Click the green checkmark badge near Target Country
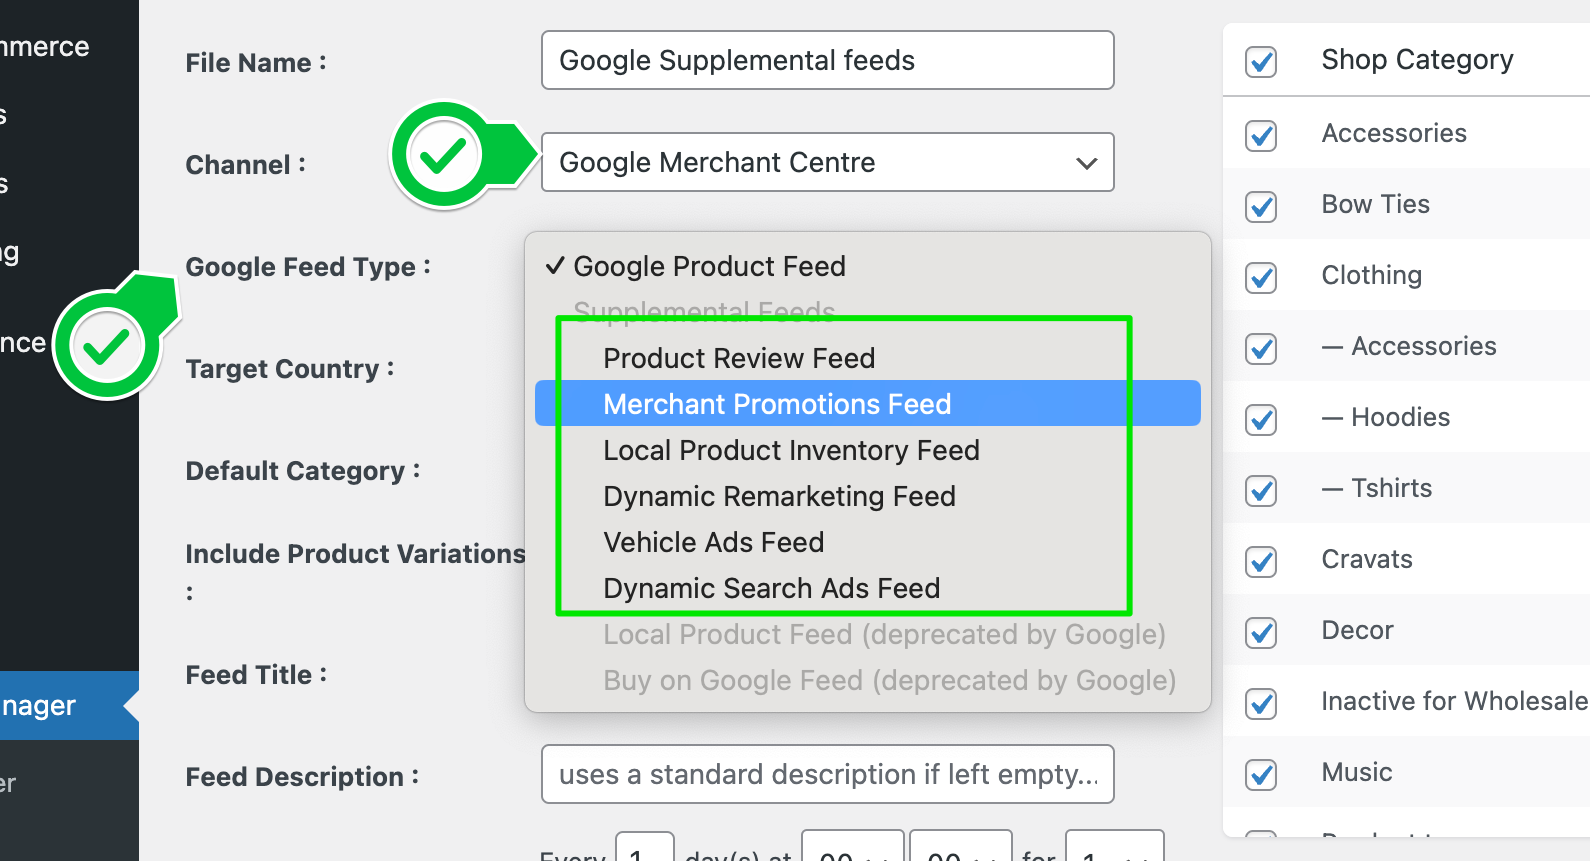 pos(107,346)
